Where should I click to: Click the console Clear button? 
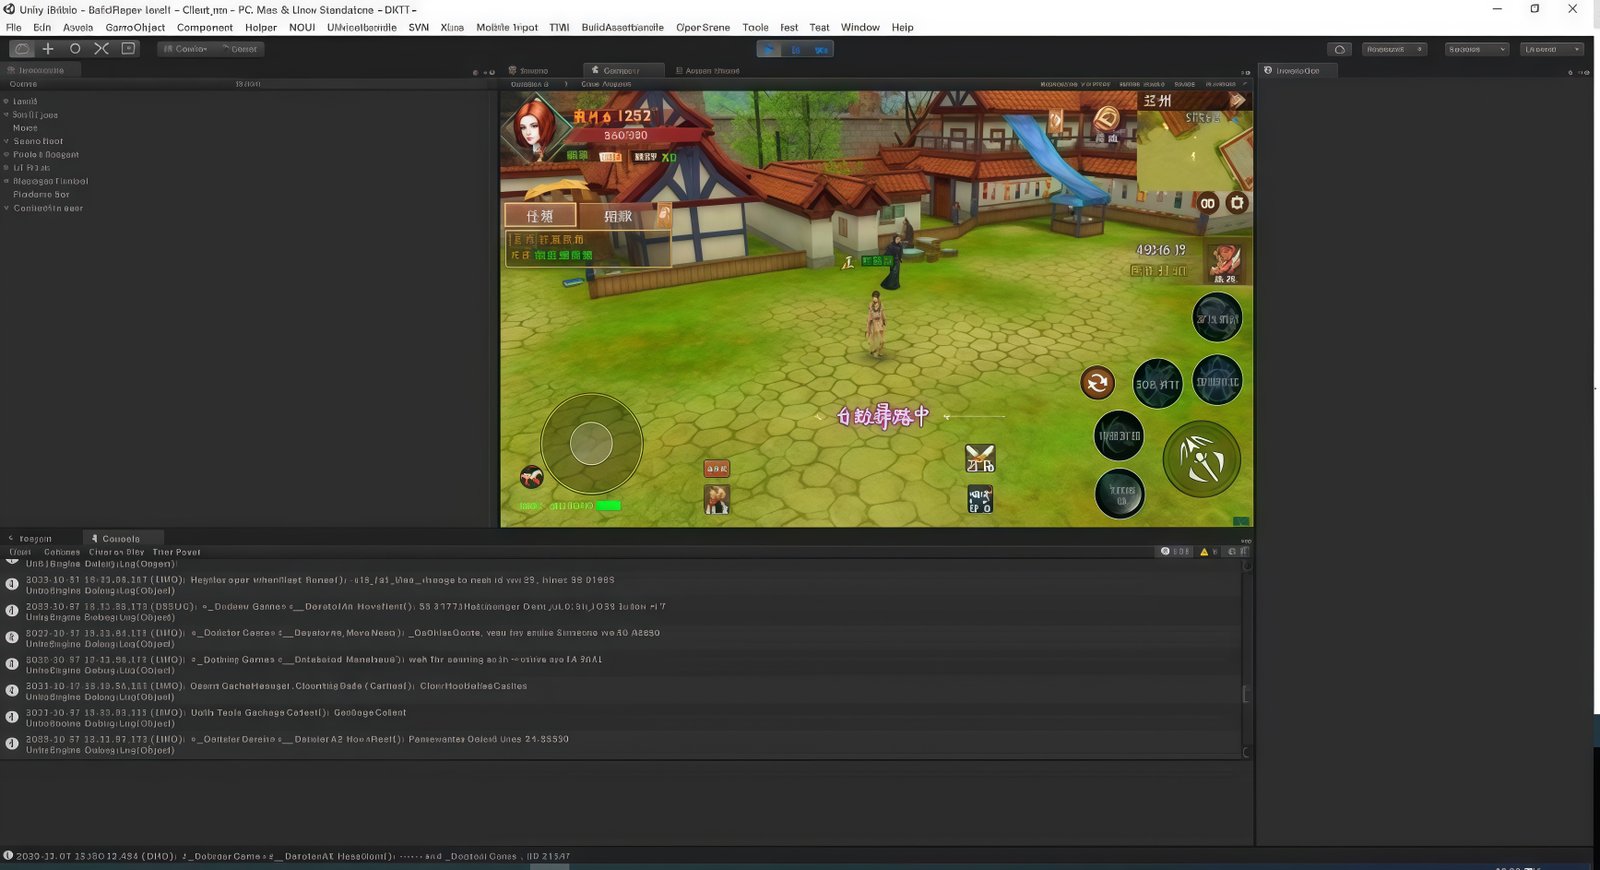coord(20,552)
